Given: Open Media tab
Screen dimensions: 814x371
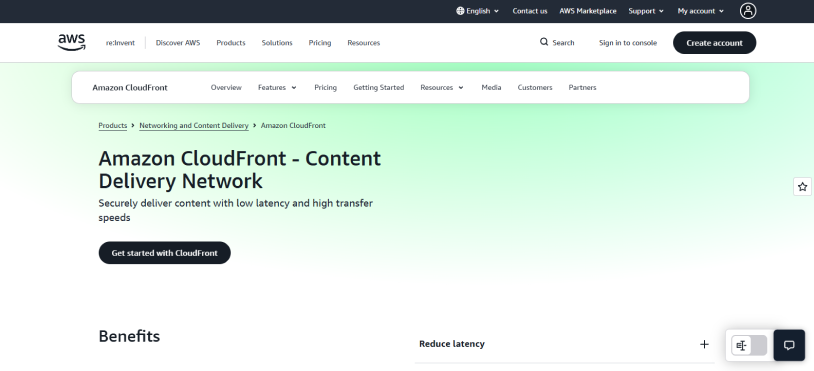Looking at the screenshot, I should click(x=491, y=88).
